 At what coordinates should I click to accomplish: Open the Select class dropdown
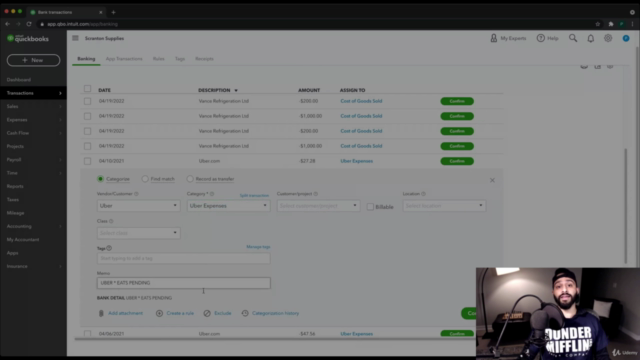pos(139,233)
